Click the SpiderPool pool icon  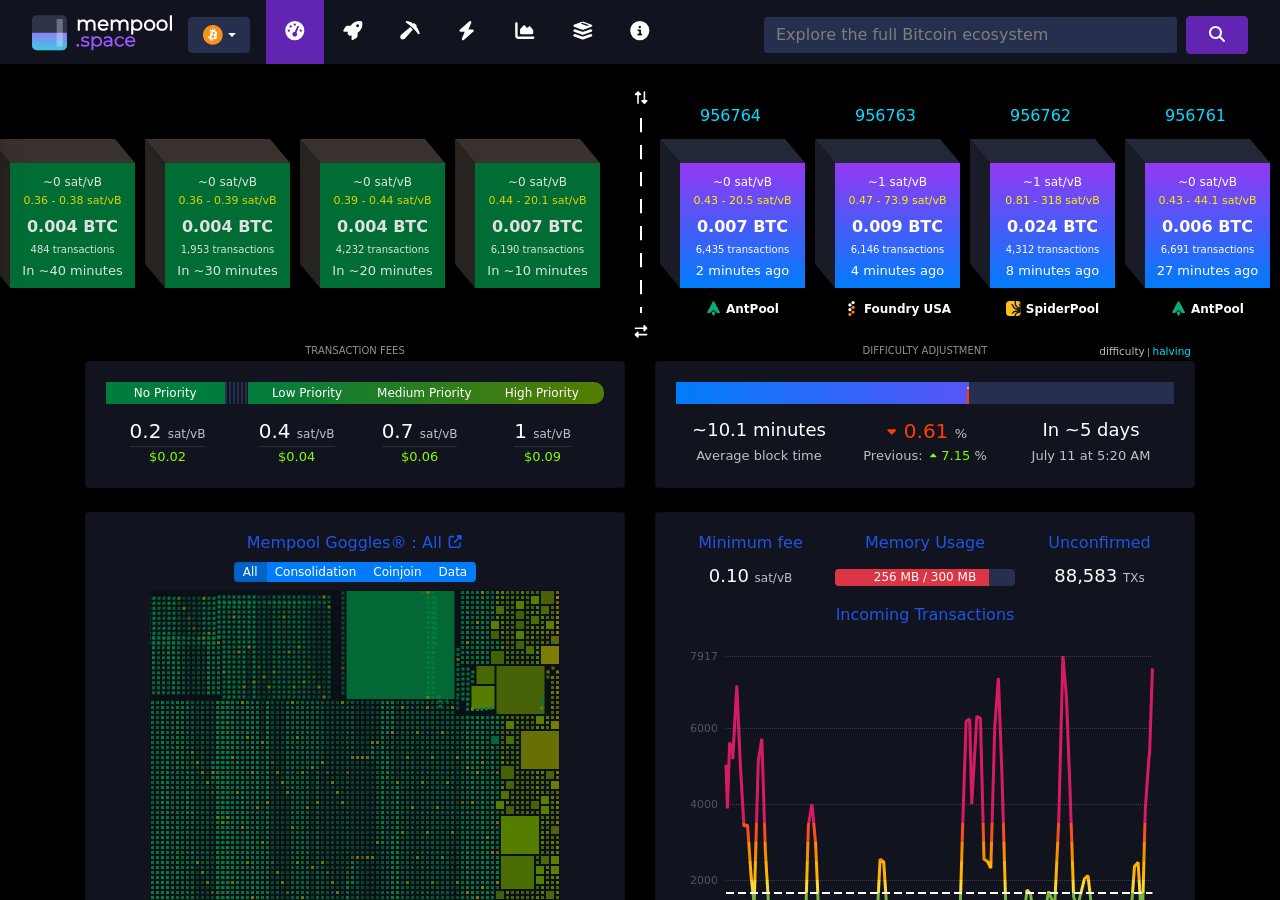coord(1013,308)
